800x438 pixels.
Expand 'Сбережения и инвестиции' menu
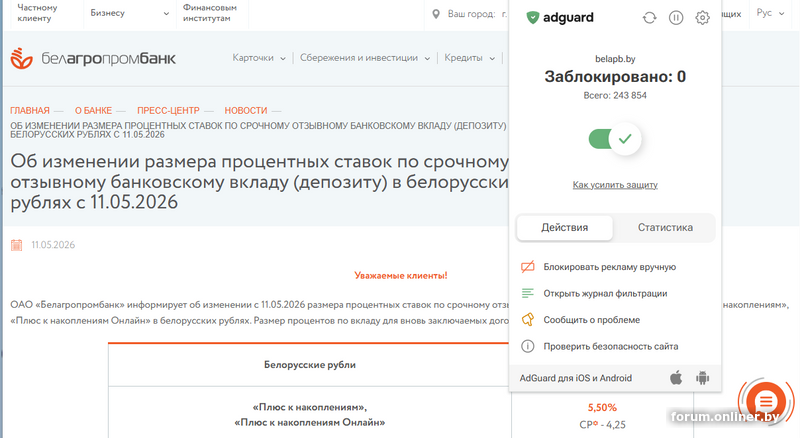365,58
